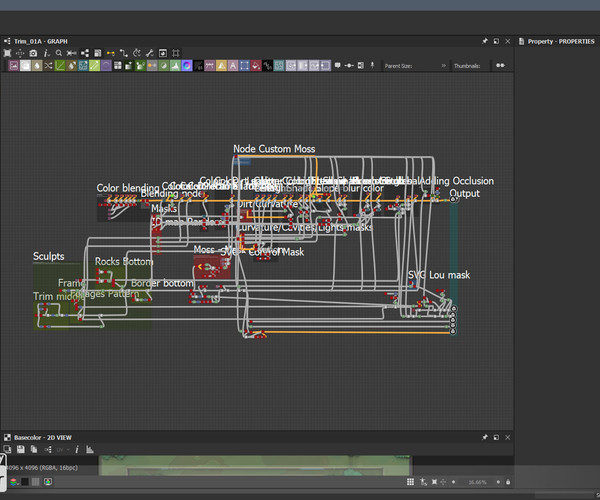The image size is (600, 500).
Task: Add the FX-Map node icon
Action: (x=117, y=66)
